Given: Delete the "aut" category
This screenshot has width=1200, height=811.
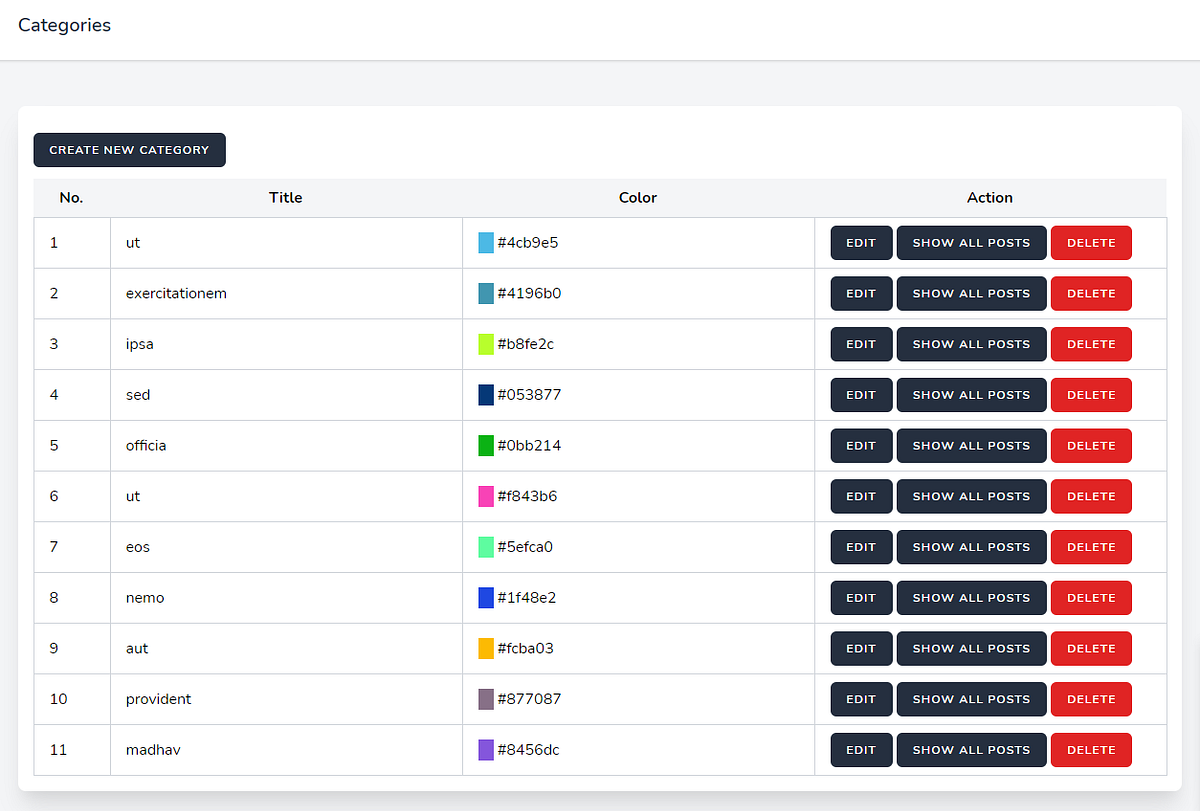Looking at the screenshot, I should (1091, 648).
